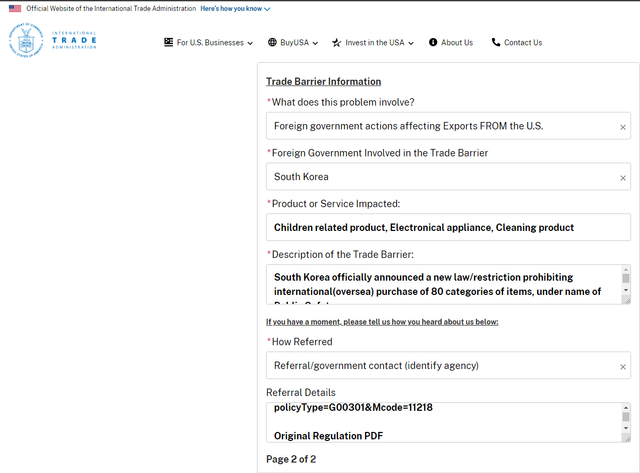640x473 pixels.
Task: Click the Foreign Government combo box showing South Korea
Action: [440, 177]
